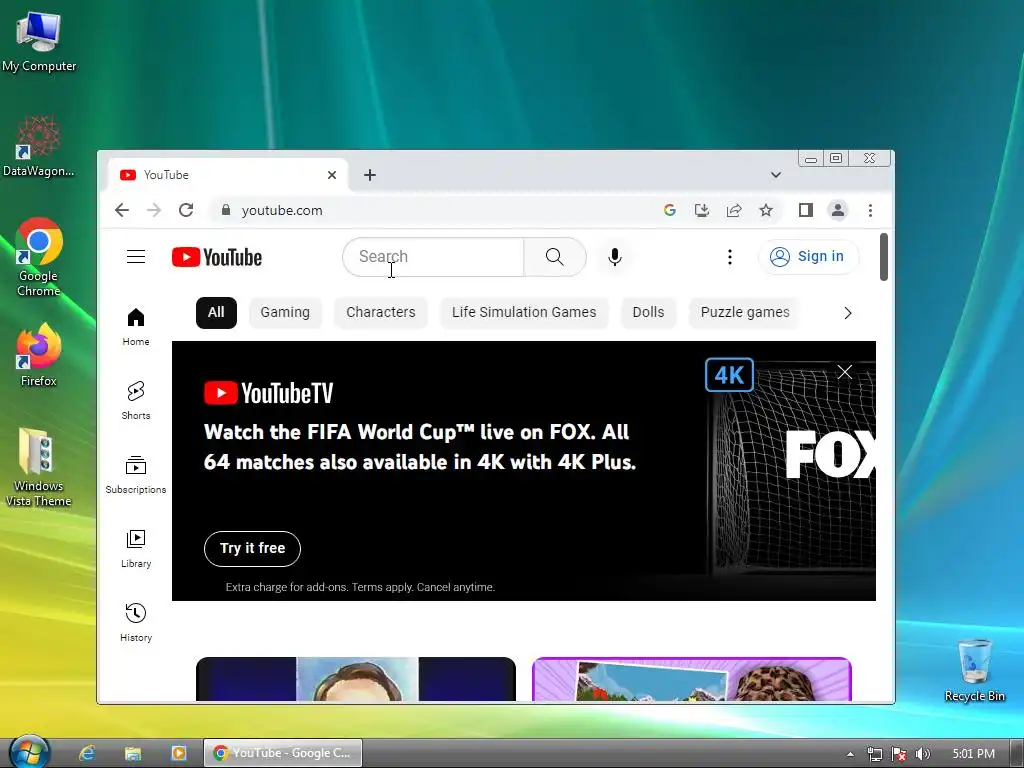Screen dimensions: 1024x768
Task: Select DataWagon desktop shortcut
Action: point(39,146)
